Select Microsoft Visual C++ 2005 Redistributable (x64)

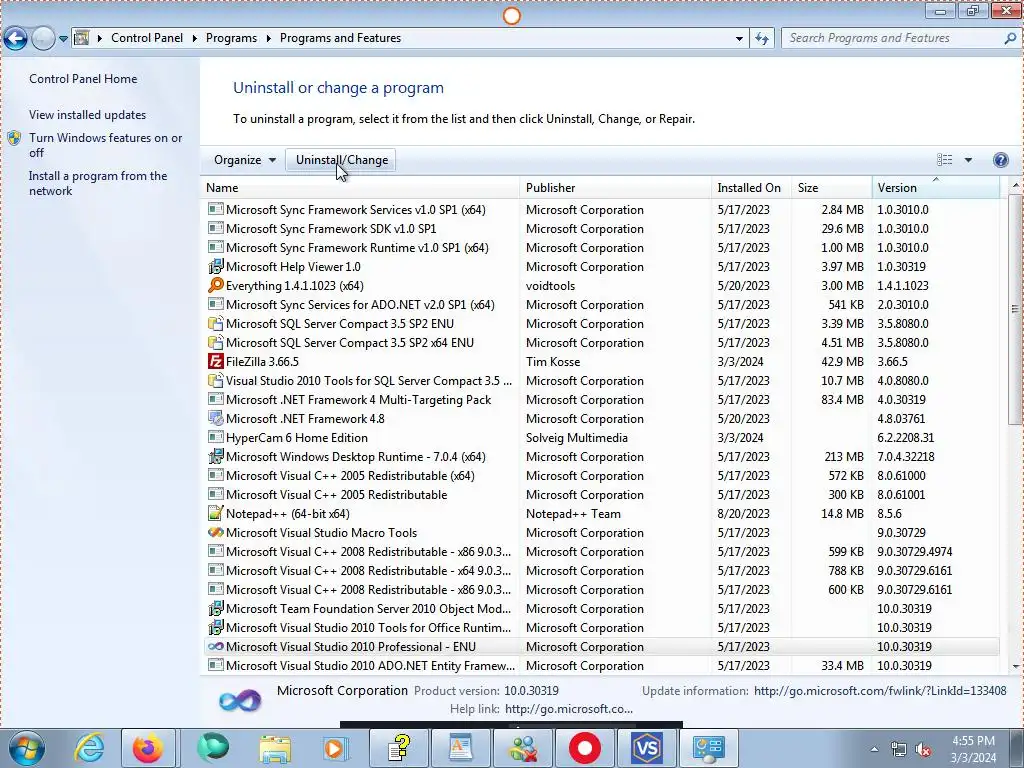coord(603,475)
